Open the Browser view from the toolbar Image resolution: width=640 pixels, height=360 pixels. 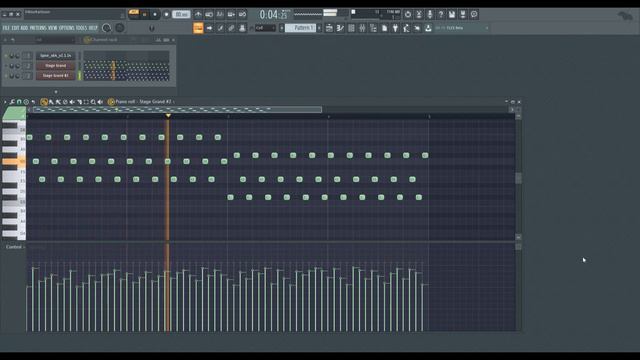[373, 28]
